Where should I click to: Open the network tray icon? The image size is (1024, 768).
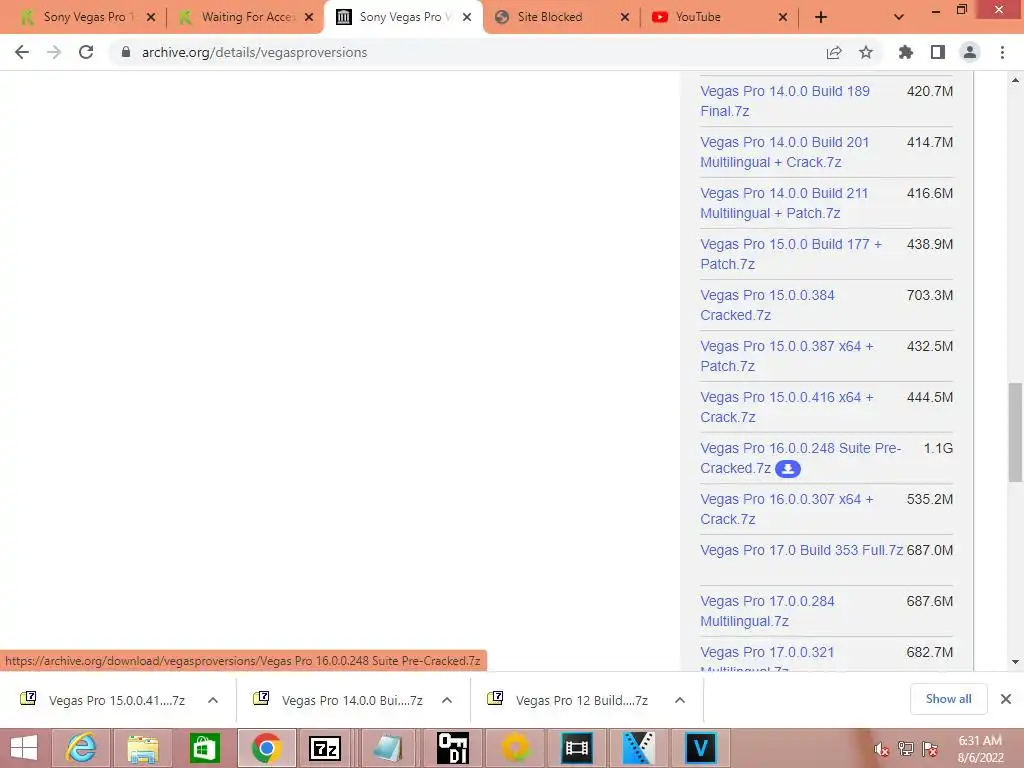[x=905, y=749]
